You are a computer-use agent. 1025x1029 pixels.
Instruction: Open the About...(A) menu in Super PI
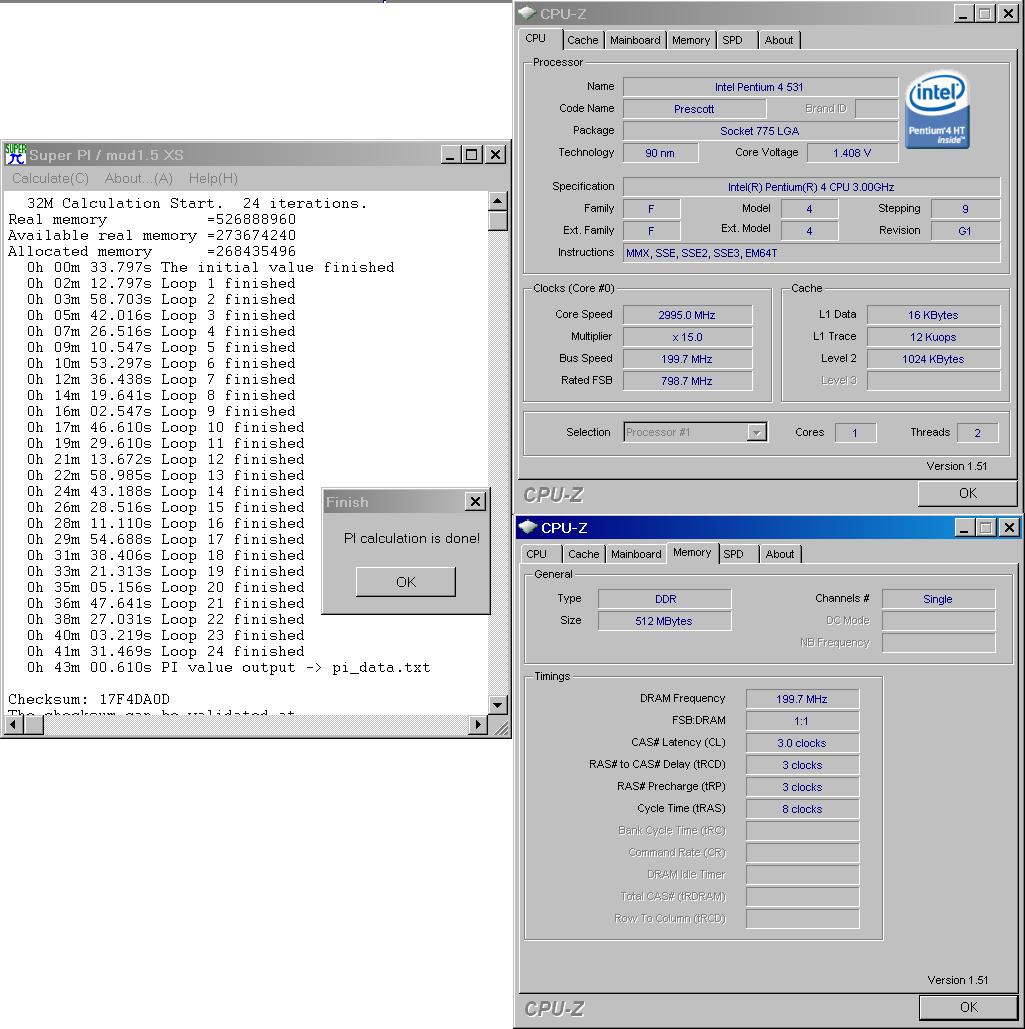[138, 178]
